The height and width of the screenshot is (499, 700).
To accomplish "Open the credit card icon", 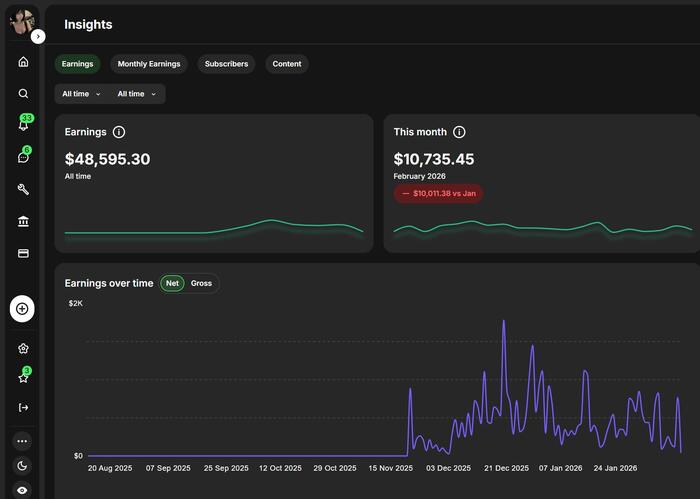I will 23,253.
